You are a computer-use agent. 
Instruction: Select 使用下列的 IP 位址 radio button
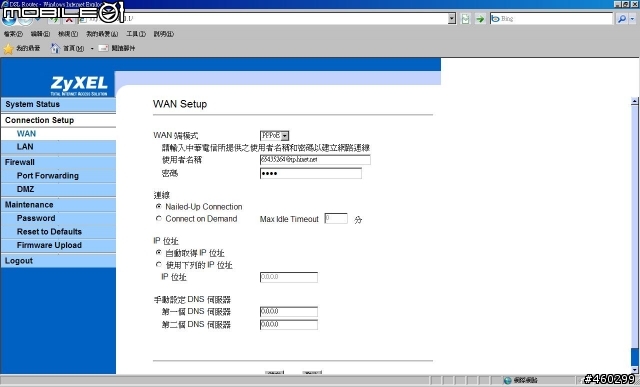[159, 265]
